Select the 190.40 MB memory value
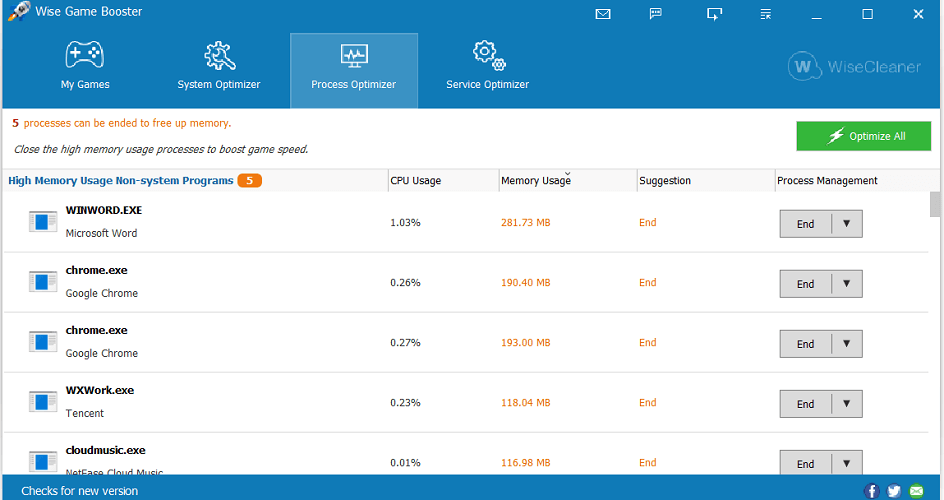The height and width of the screenshot is (500, 944). point(526,283)
